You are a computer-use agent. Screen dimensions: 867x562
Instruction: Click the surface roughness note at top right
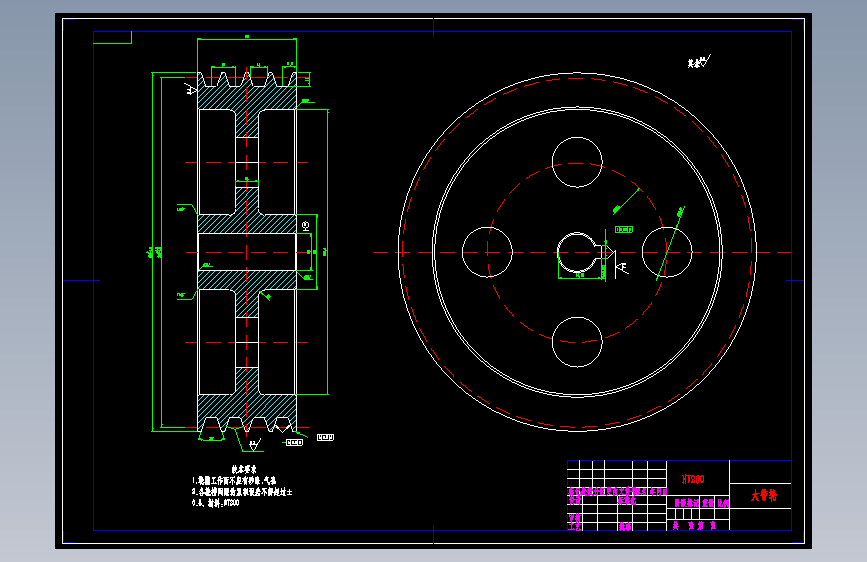pyautogui.click(x=699, y=61)
